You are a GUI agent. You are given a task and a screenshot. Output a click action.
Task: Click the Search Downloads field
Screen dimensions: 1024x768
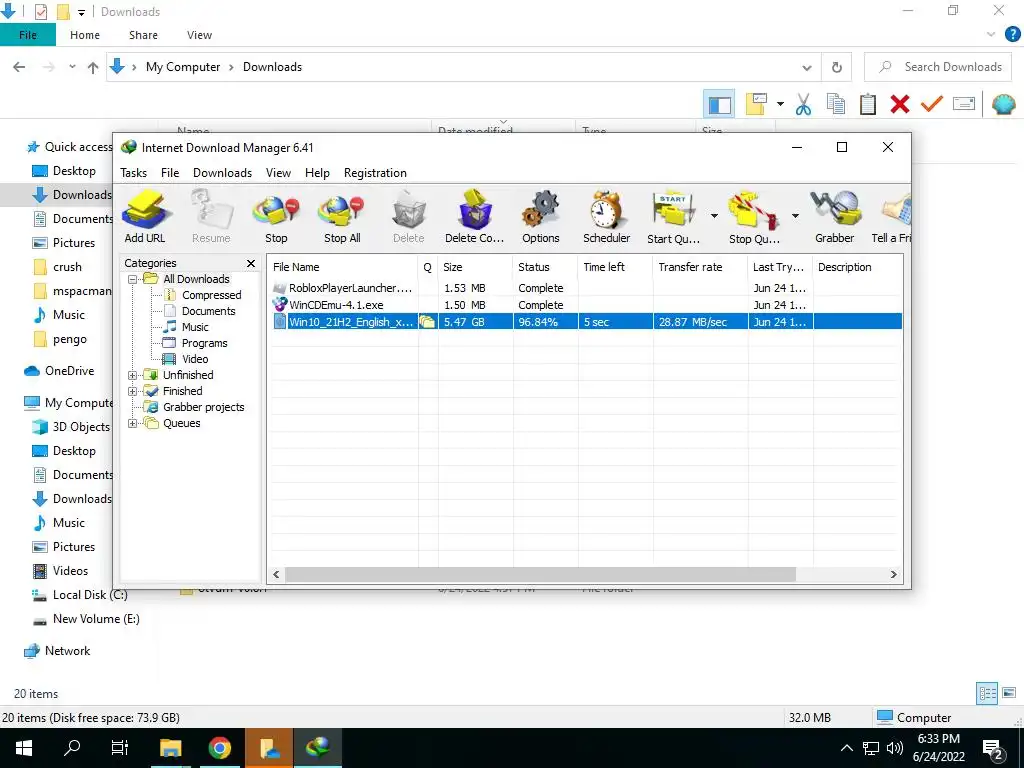point(938,67)
